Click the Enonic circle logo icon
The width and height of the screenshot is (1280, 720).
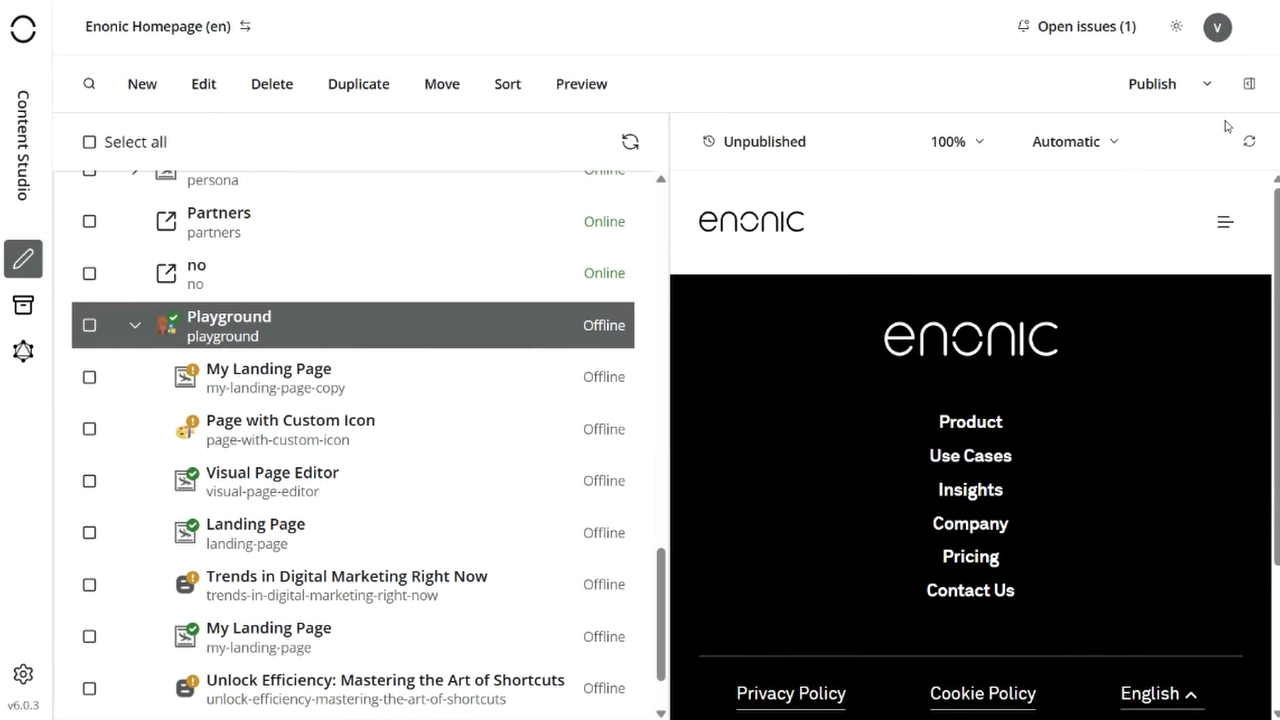(23, 29)
